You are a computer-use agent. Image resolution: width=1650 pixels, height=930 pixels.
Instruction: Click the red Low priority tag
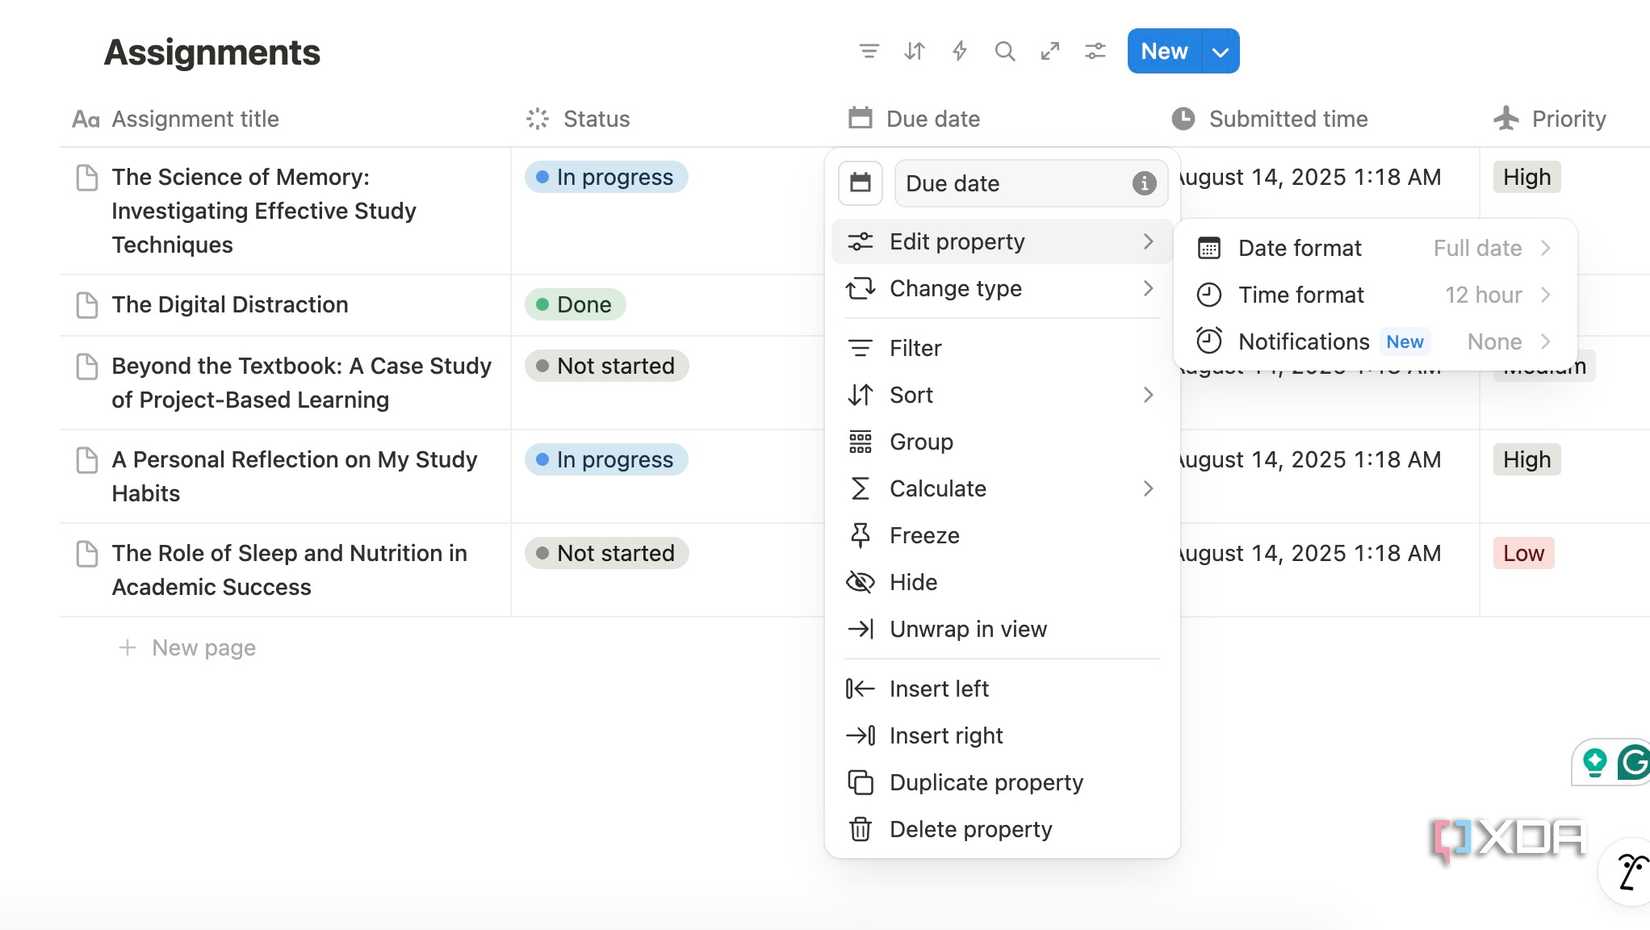tap(1523, 553)
